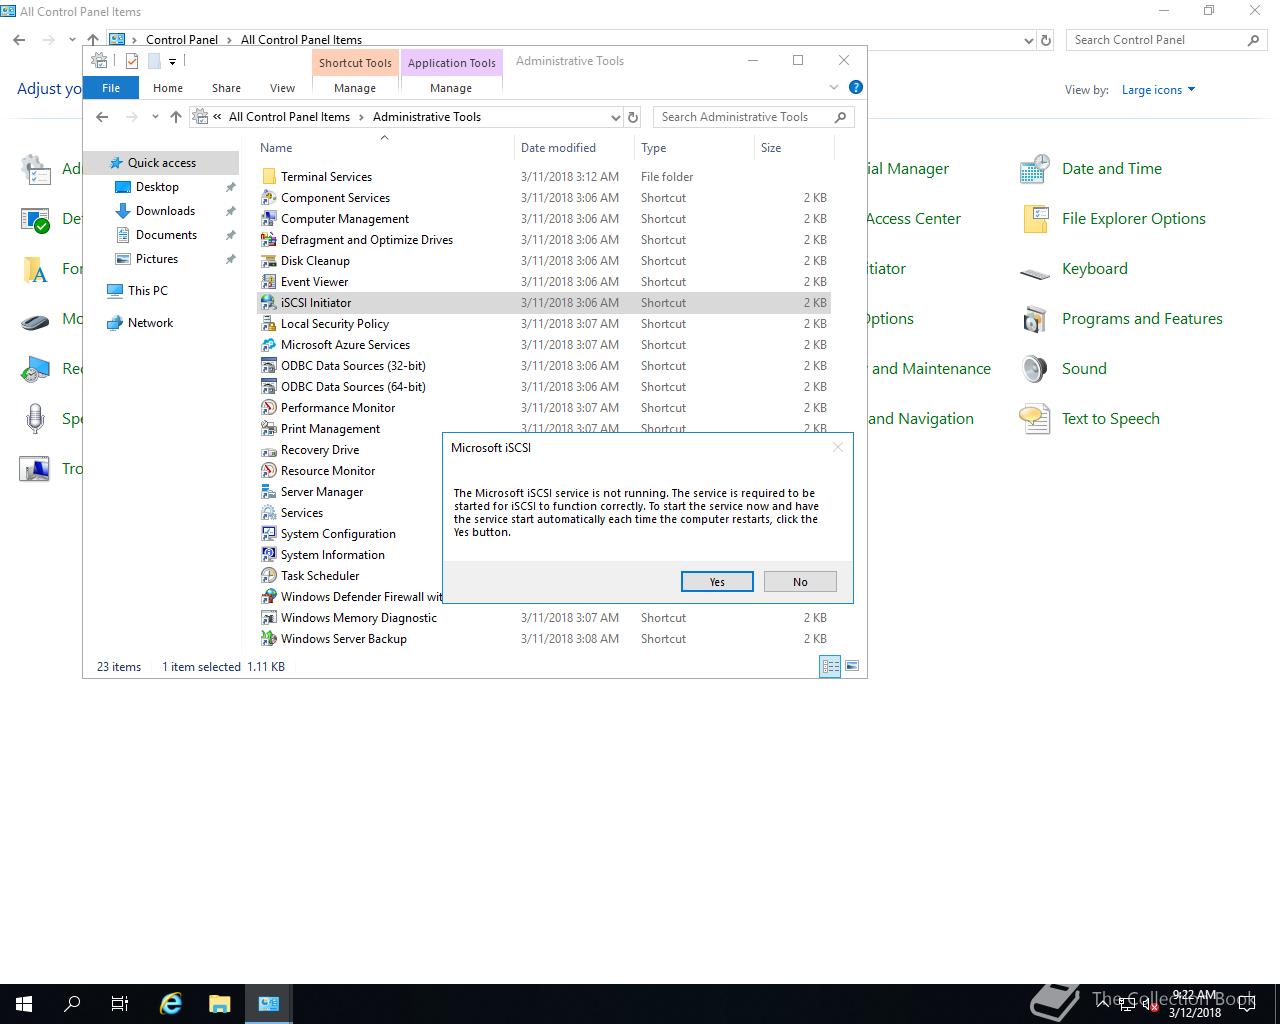Select the Print Management icon
Viewport: 1280px width, 1024px height.
[x=268, y=429]
